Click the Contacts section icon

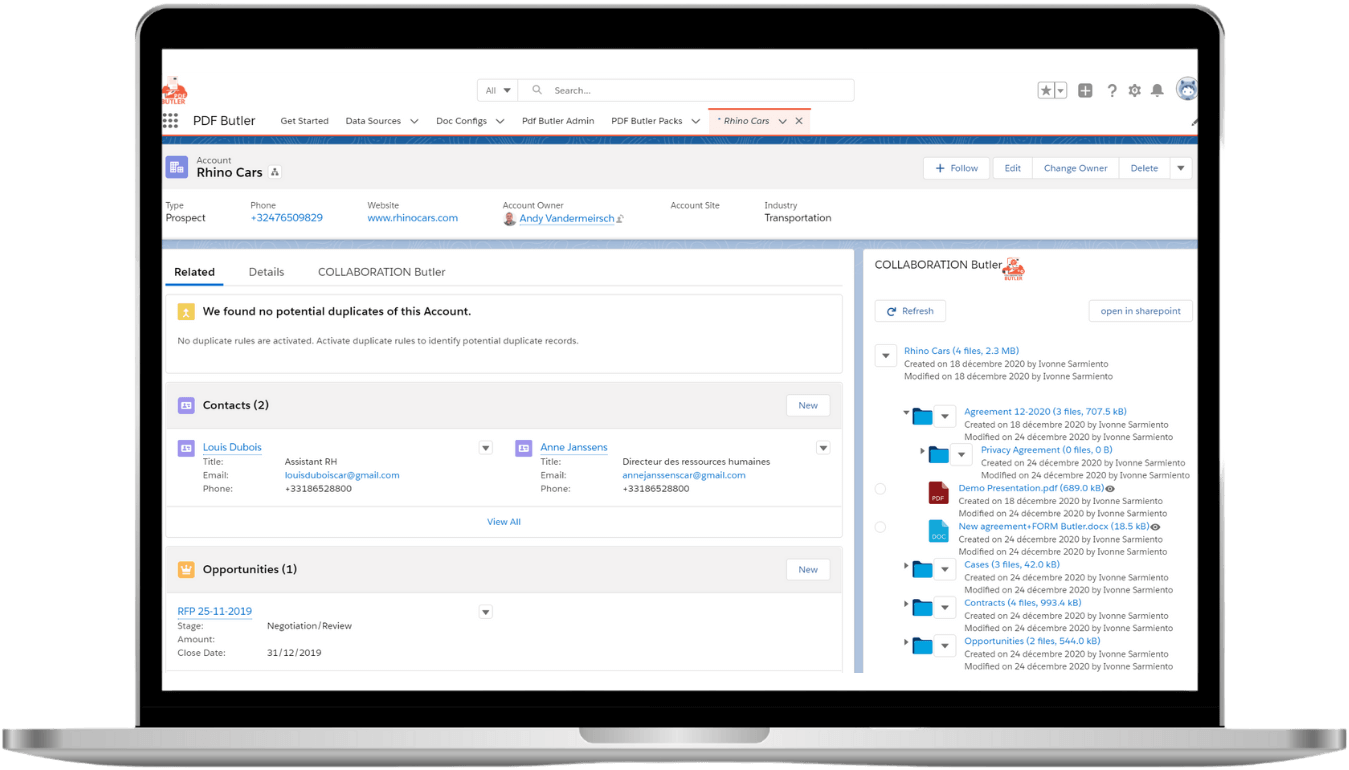(x=186, y=405)
